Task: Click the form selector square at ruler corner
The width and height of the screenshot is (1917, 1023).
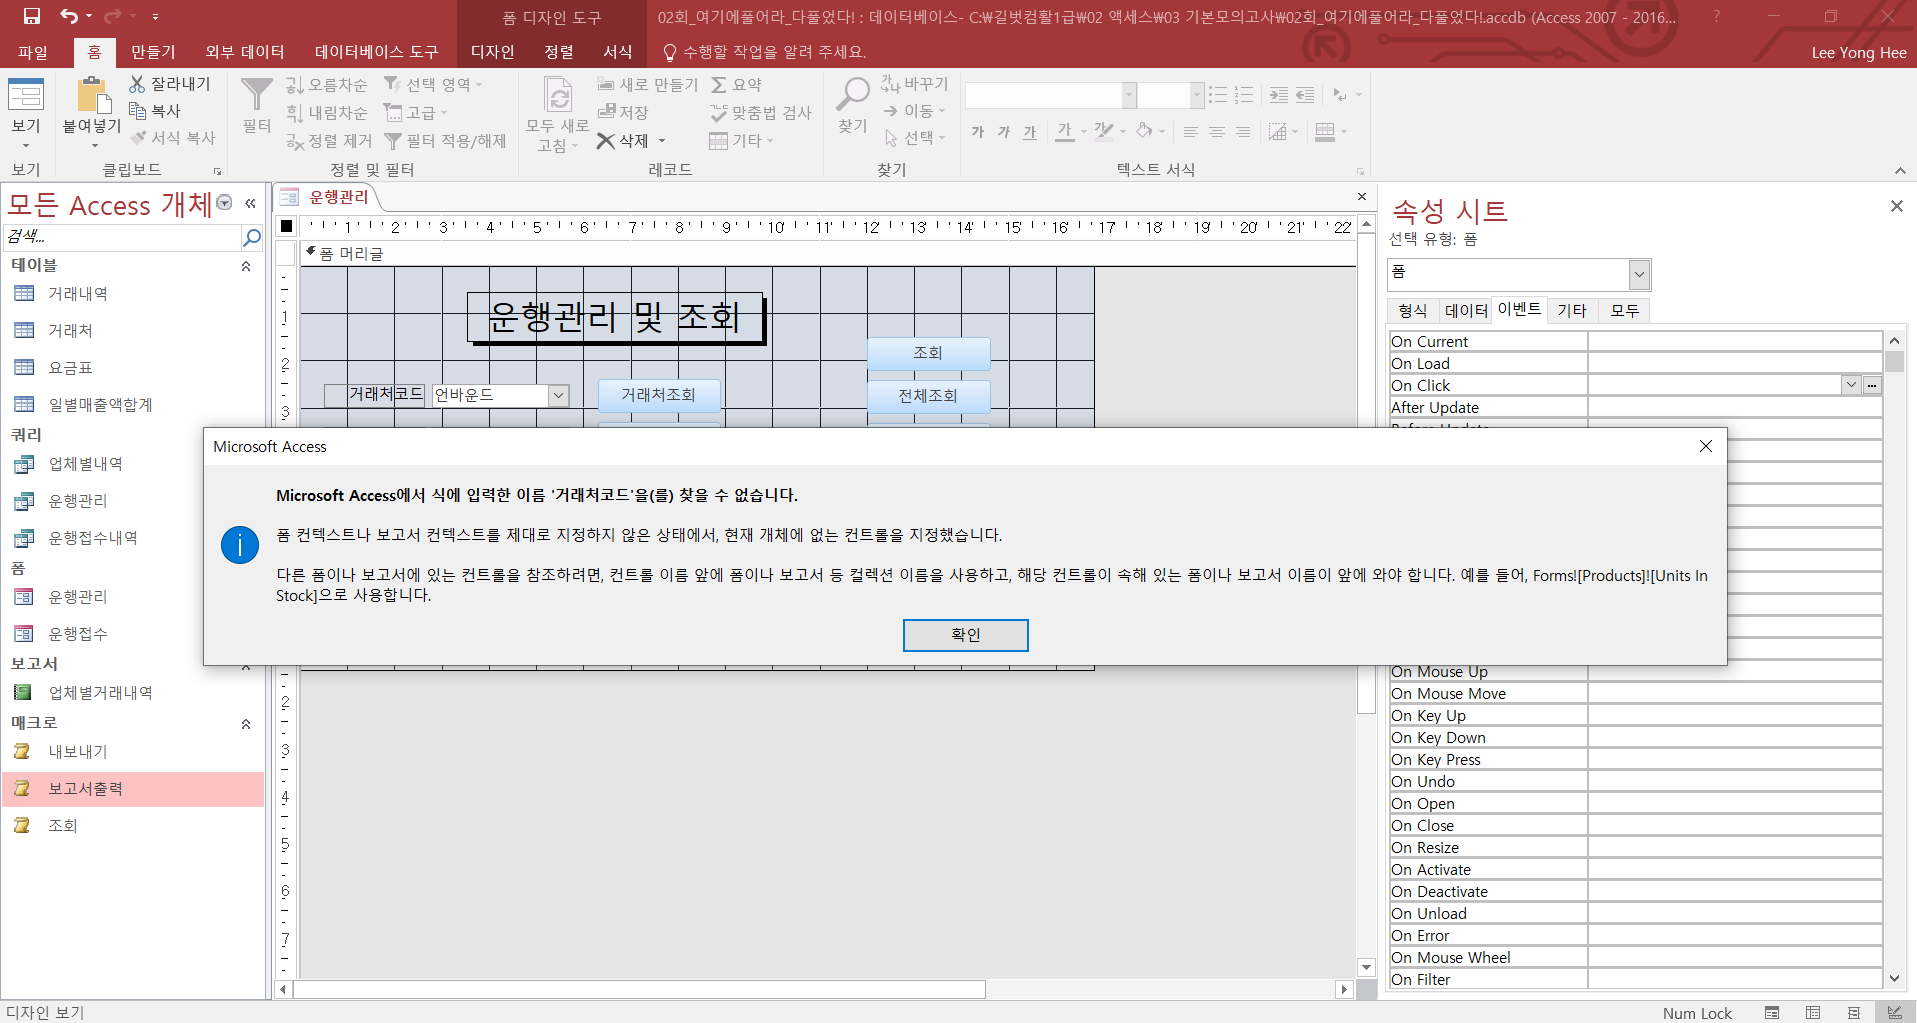Action: click(x=287, y=226)
